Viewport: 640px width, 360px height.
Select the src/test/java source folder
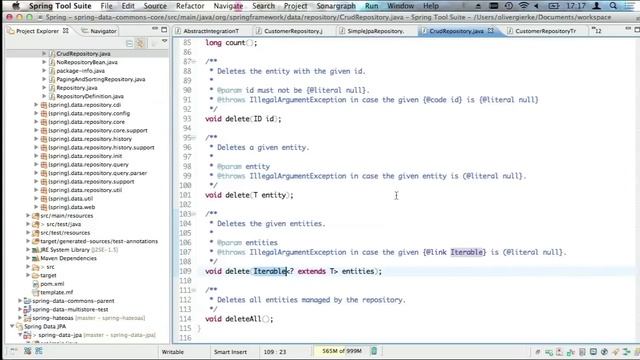(x=63, y=224)
